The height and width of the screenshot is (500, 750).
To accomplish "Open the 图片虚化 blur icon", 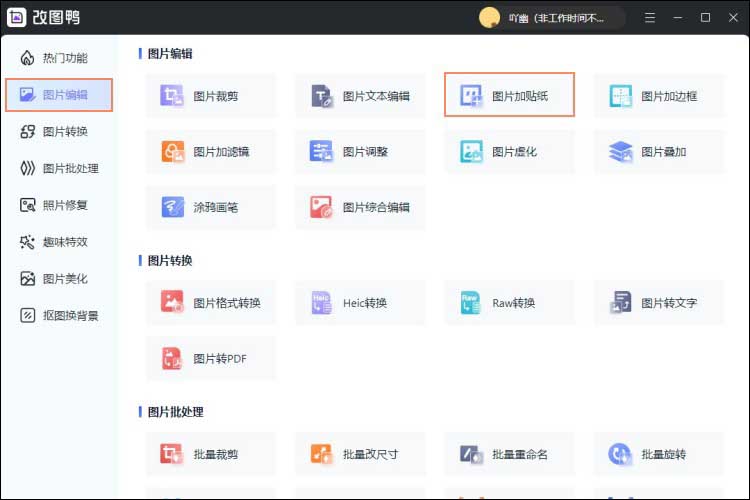I will tap(471, 152).
